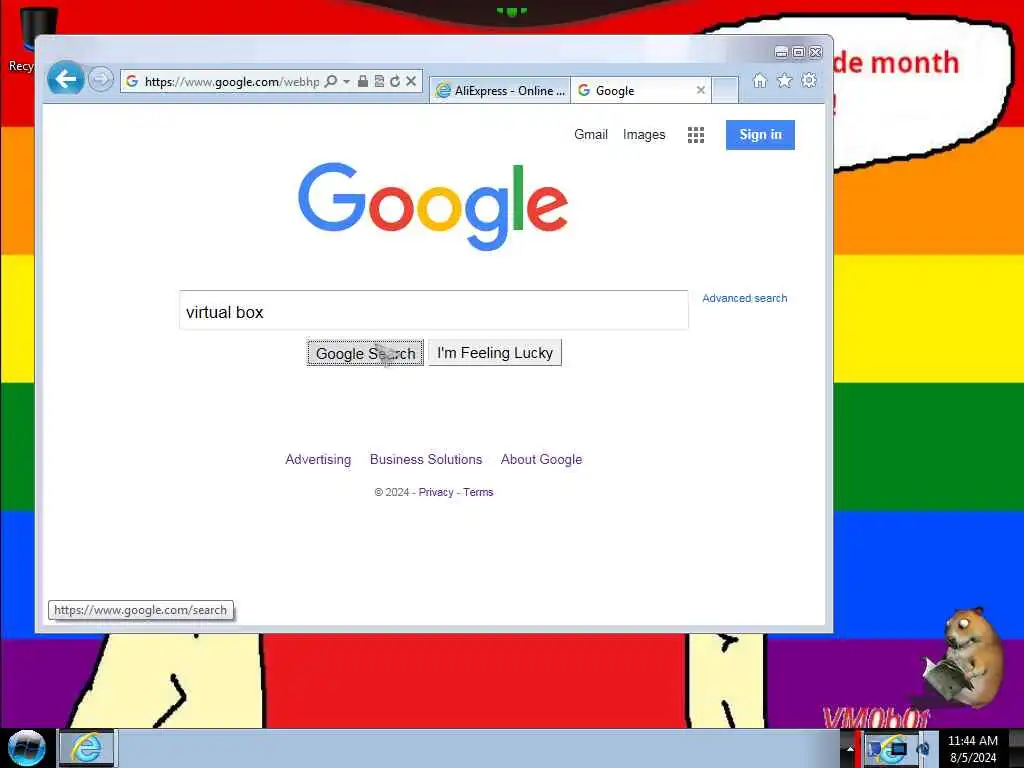The height and width of the screenshot is (768, 1024).
Task: Close the Google tab
Action: [x=701, y=90]
